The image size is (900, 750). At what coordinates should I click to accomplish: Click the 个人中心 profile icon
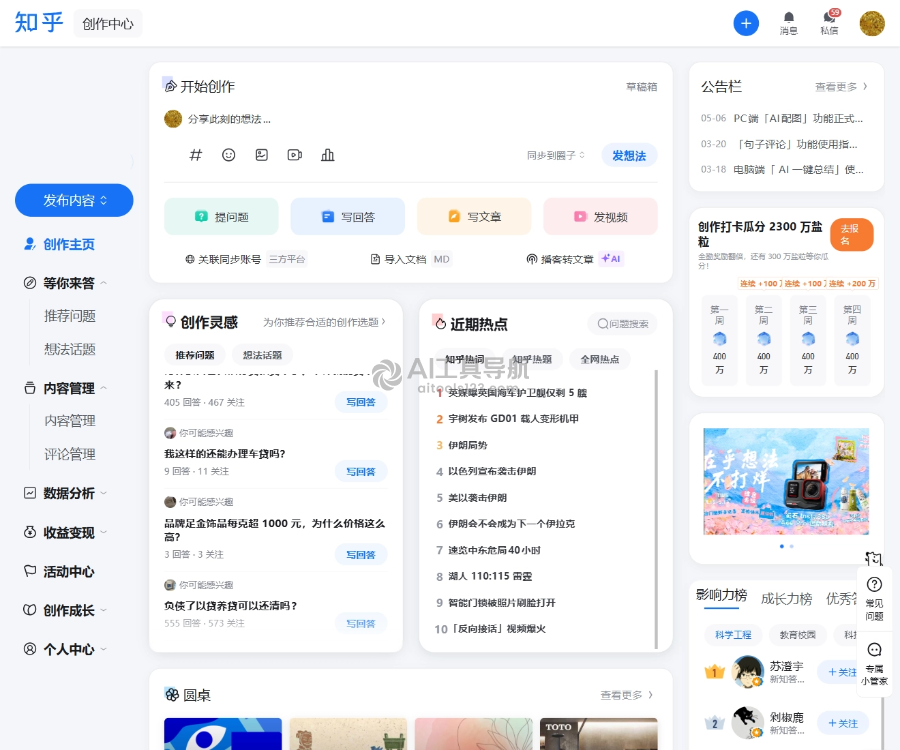pos(30,649)
